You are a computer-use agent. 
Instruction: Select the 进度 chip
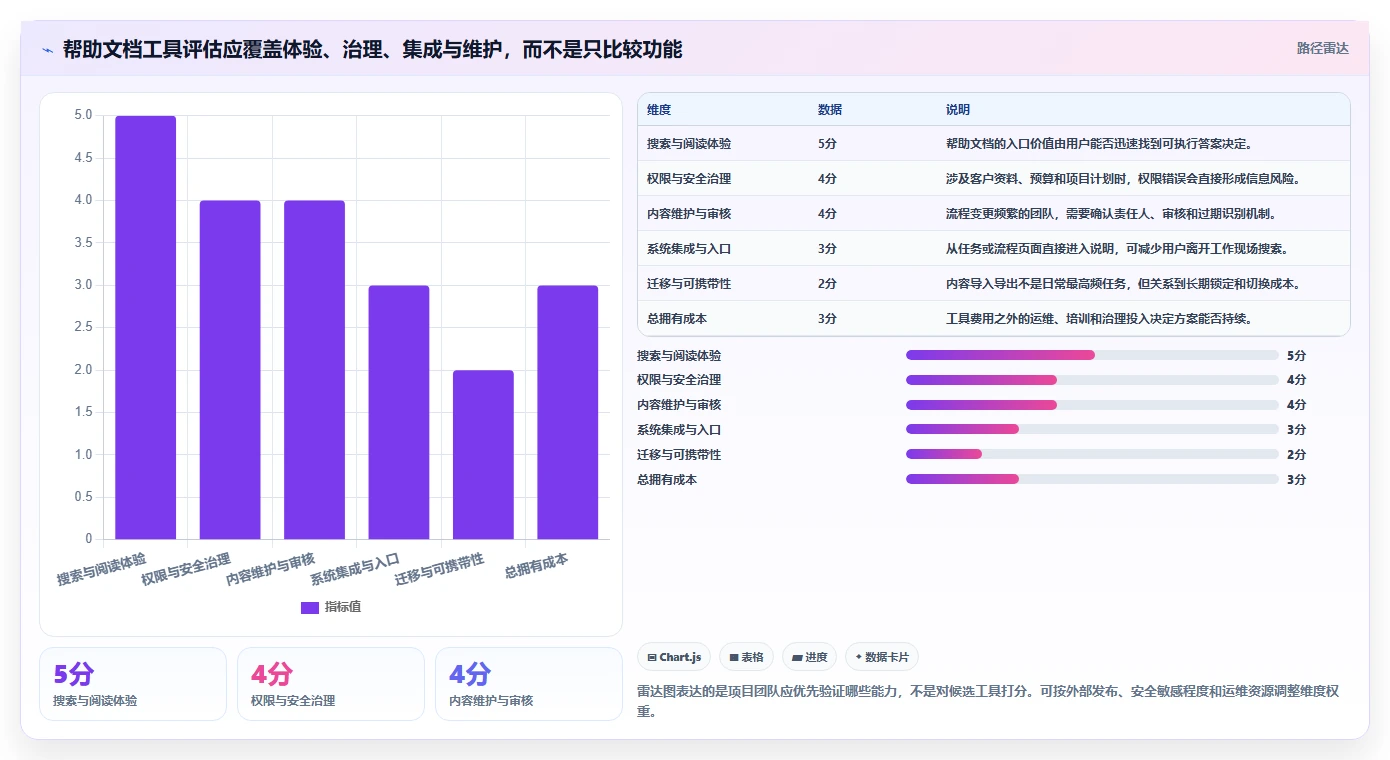point(809,657)
